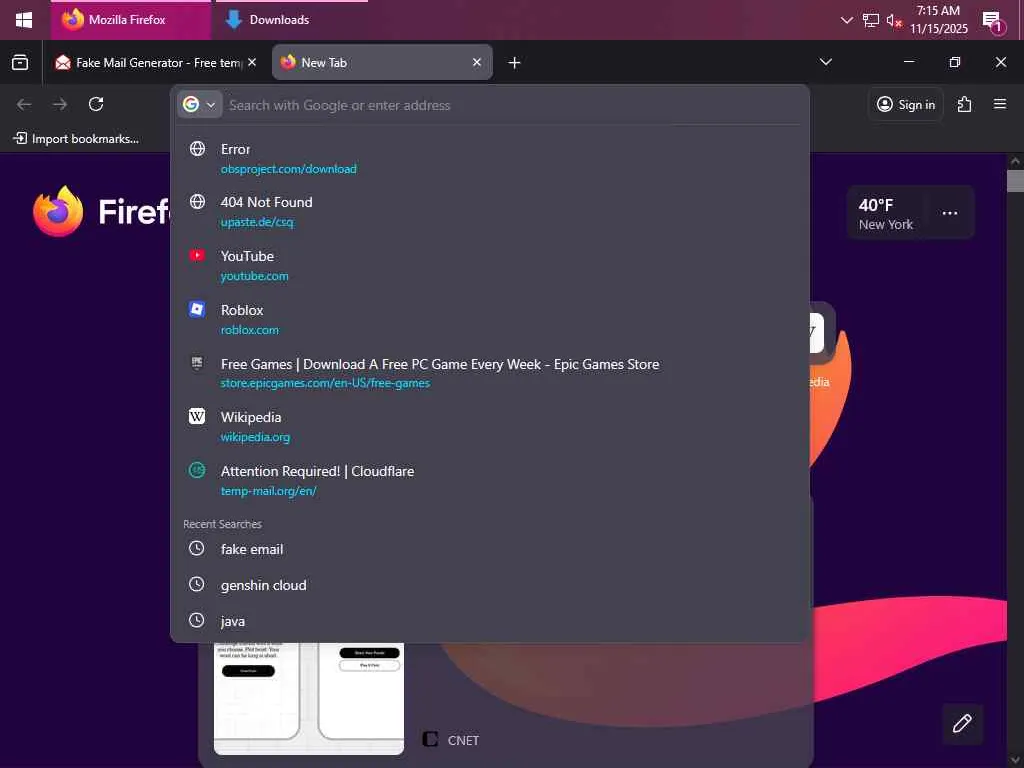The height and width of the screenshot is (768, 1024).
Task: Open YouTube suggestion
Action: click(x=490, y=266)
